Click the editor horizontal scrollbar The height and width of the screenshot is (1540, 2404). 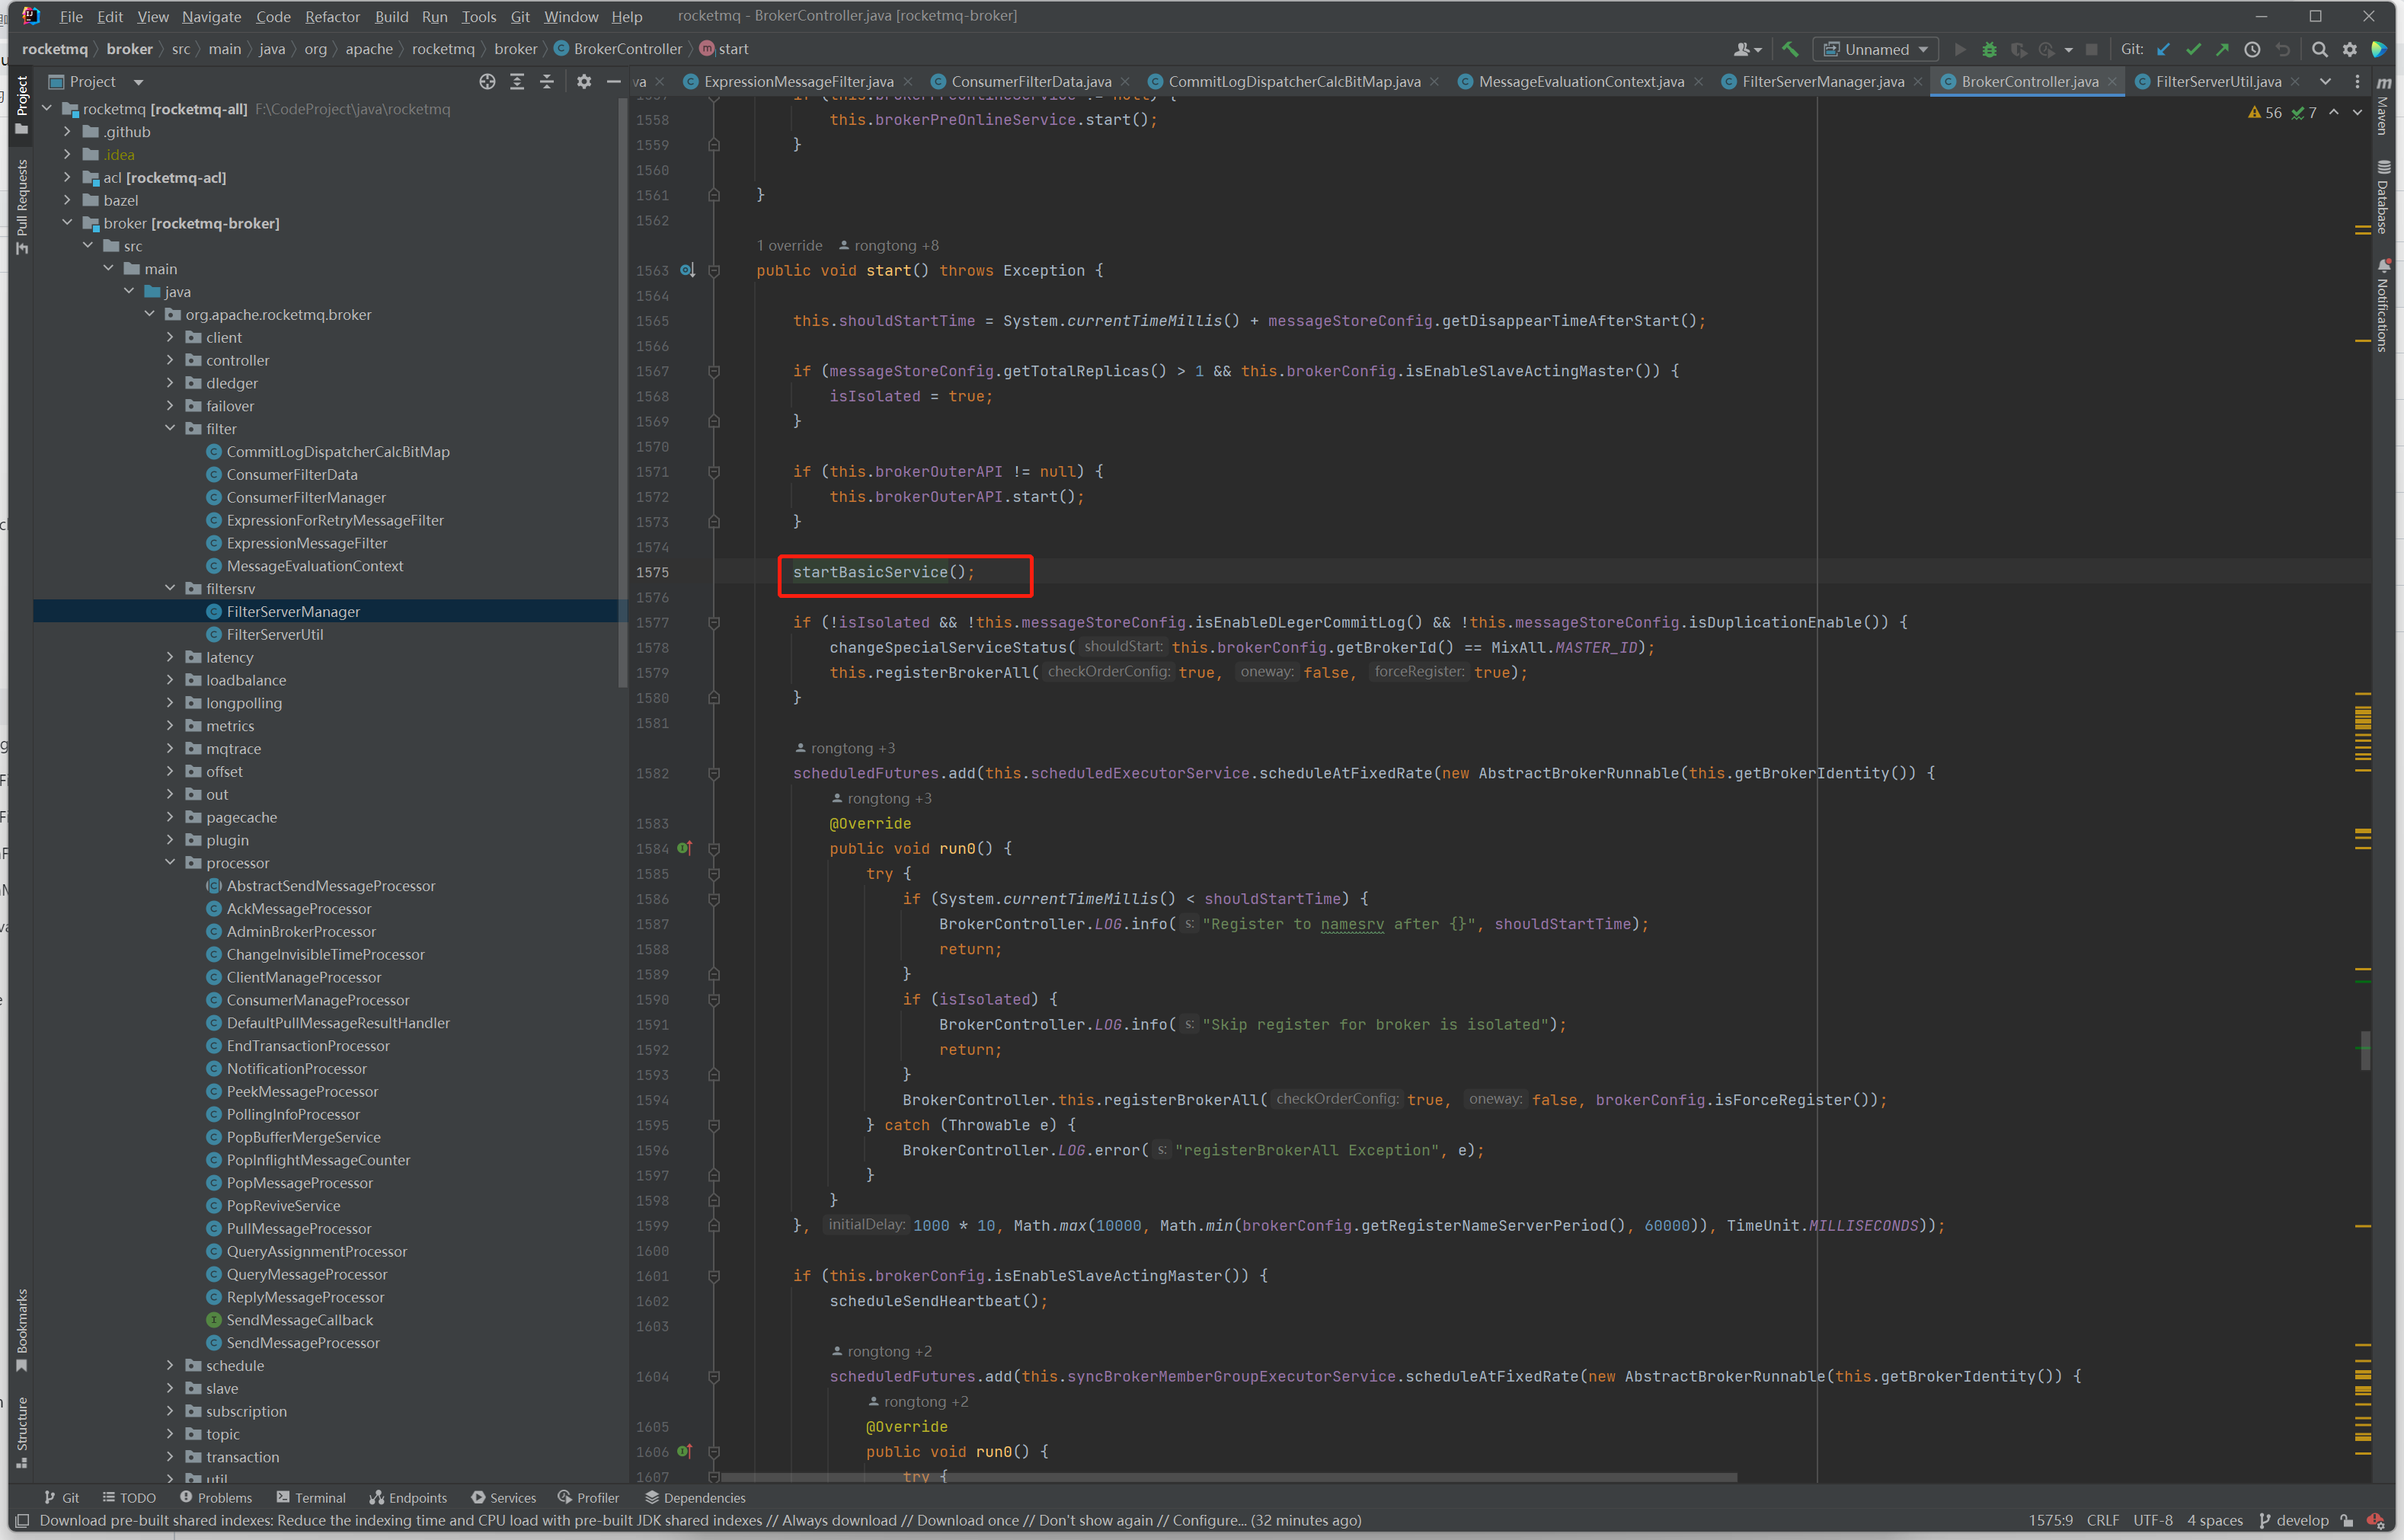[1228, 1477]
